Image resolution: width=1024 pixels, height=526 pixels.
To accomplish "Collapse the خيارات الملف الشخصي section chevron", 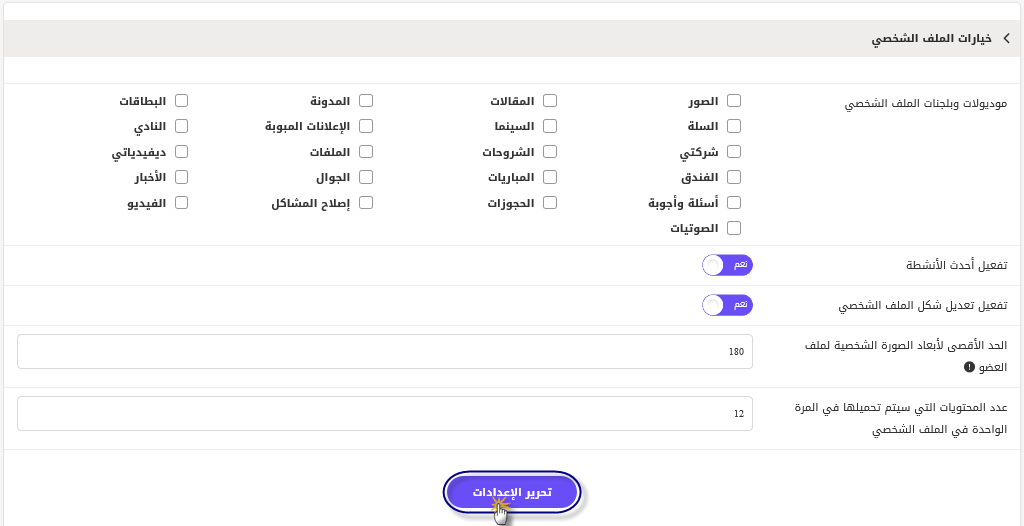I will coord(1006,39).
